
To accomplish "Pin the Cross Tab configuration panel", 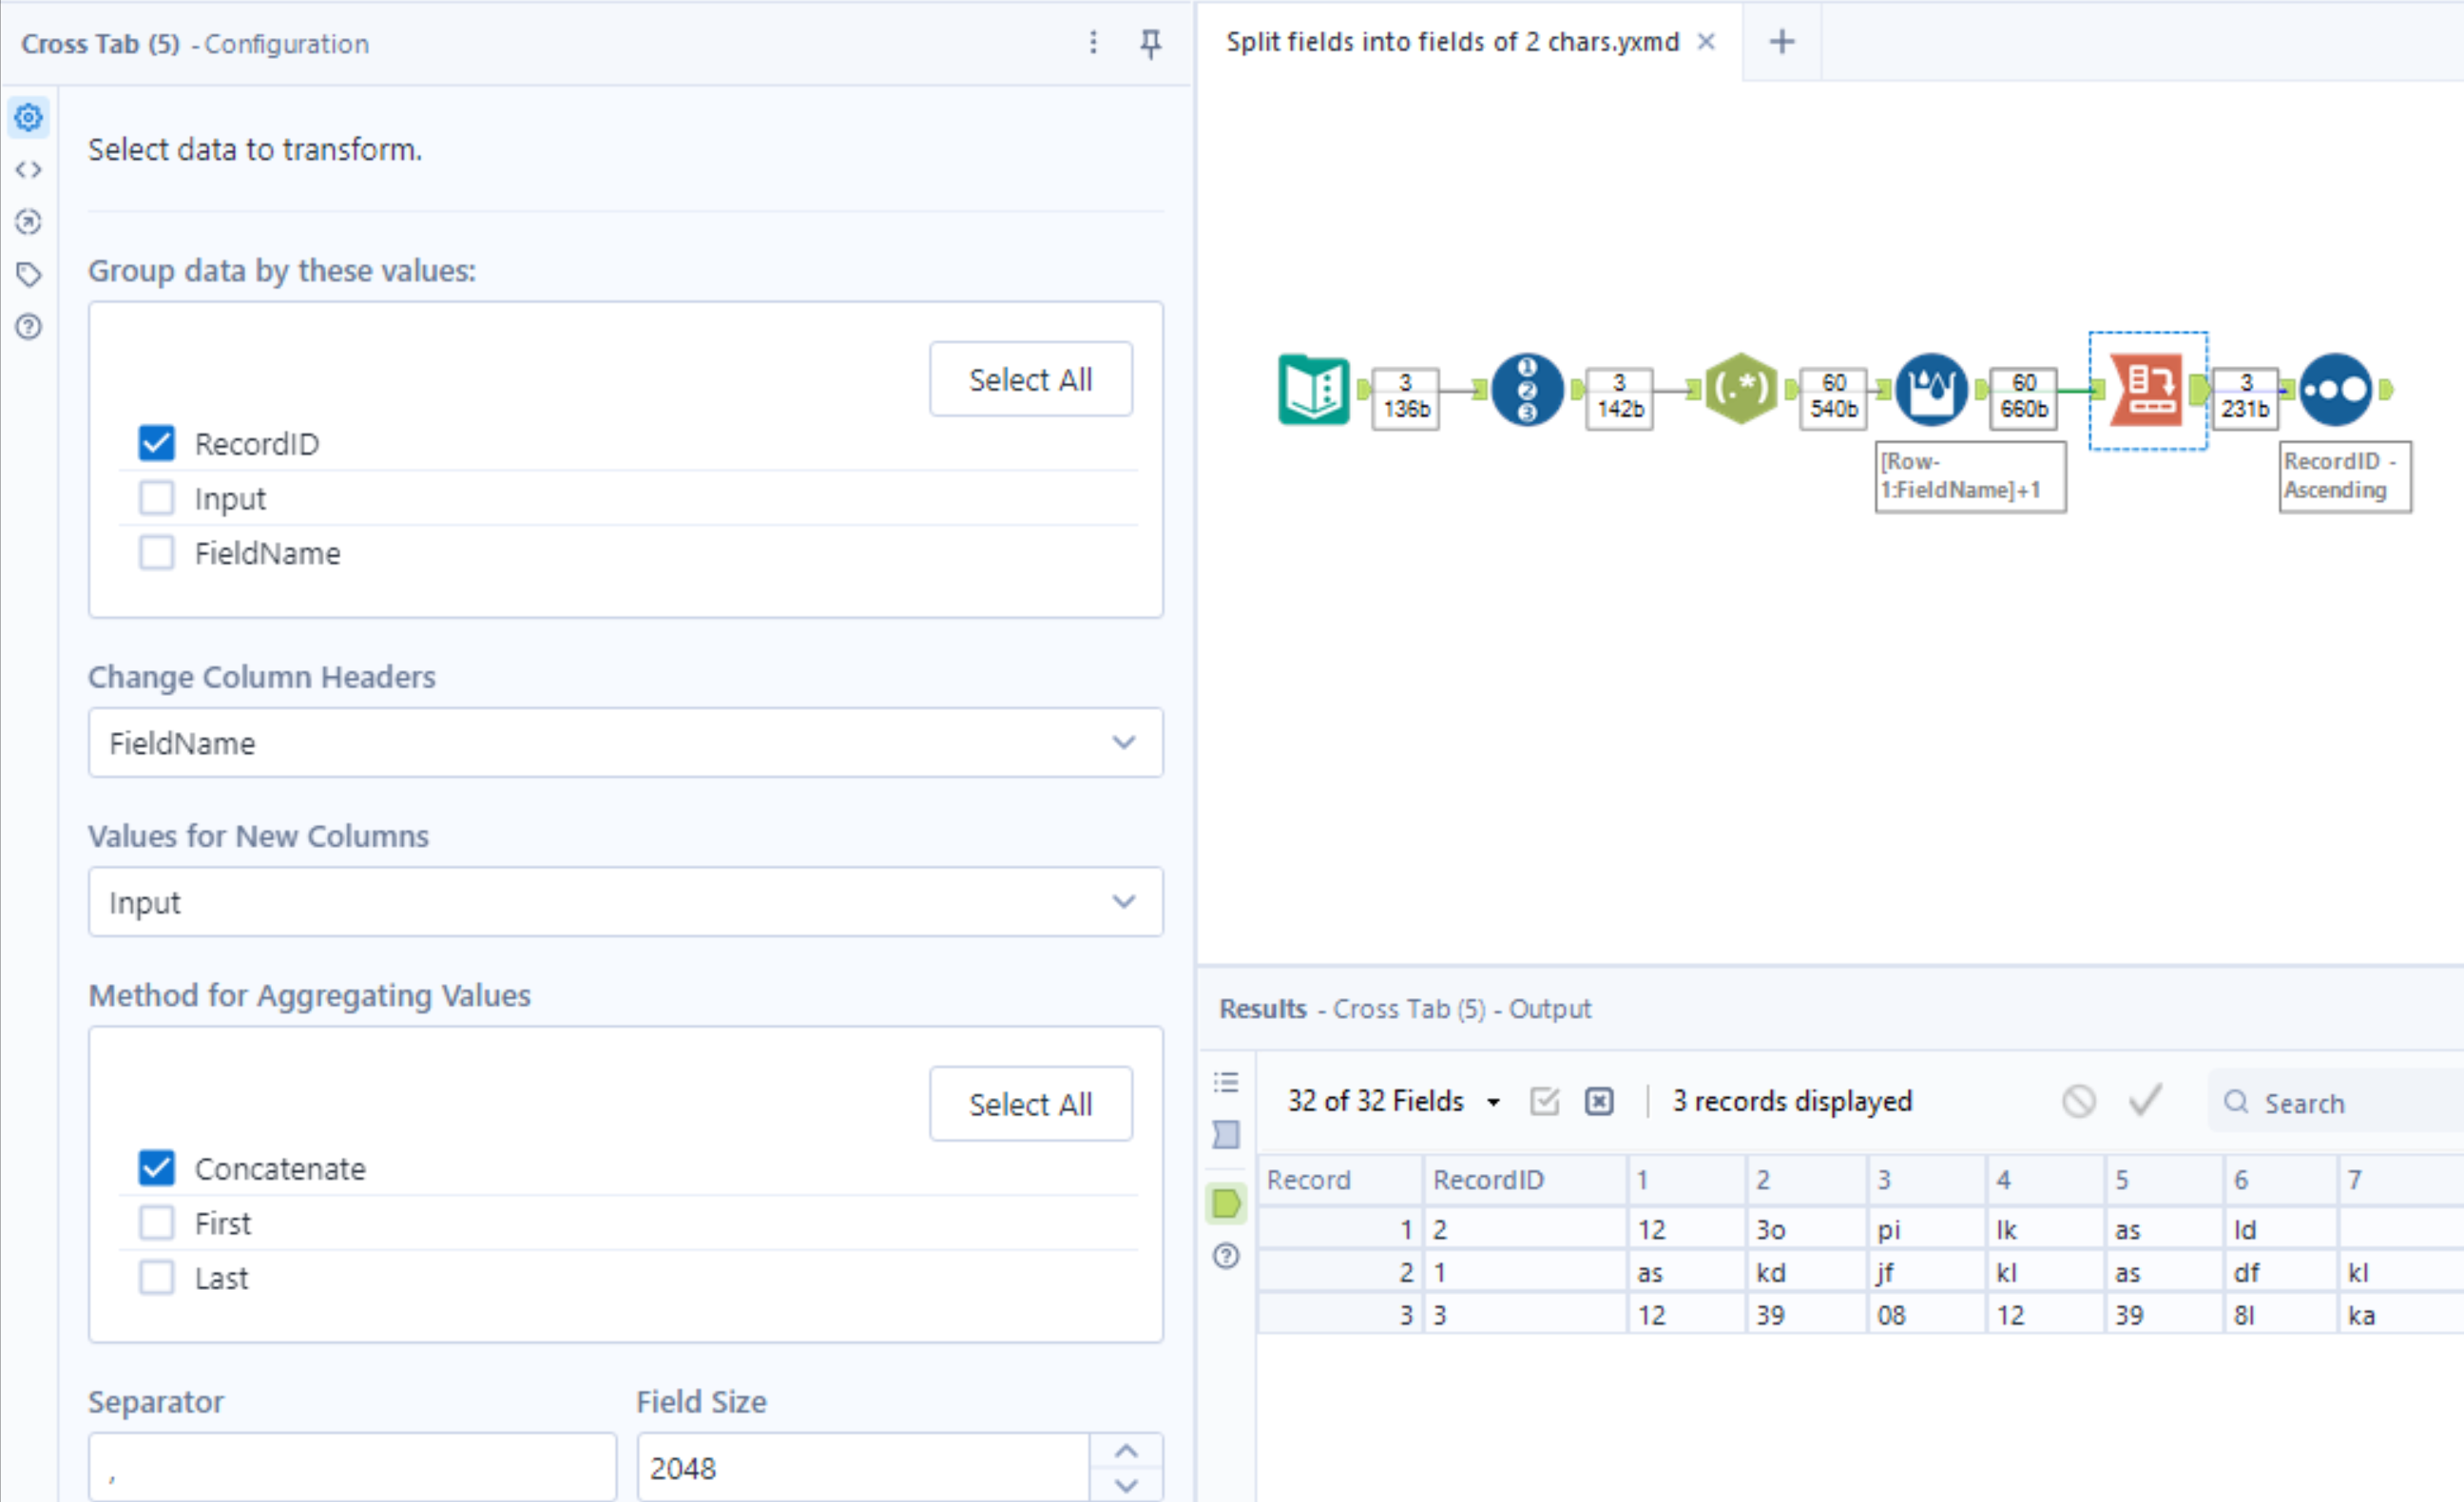I will pyautogui.click(x=1151, y=44).
